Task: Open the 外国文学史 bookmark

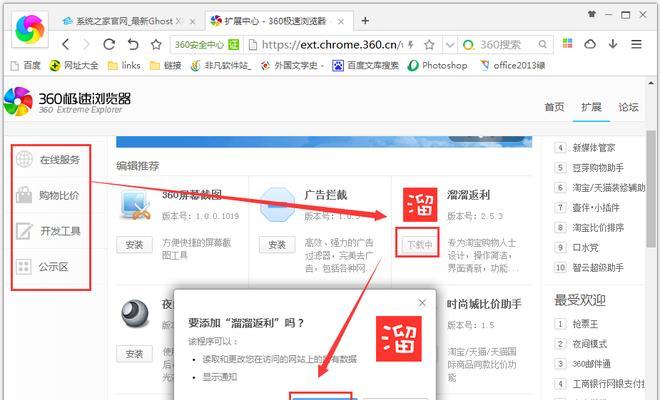Action: 292,65
